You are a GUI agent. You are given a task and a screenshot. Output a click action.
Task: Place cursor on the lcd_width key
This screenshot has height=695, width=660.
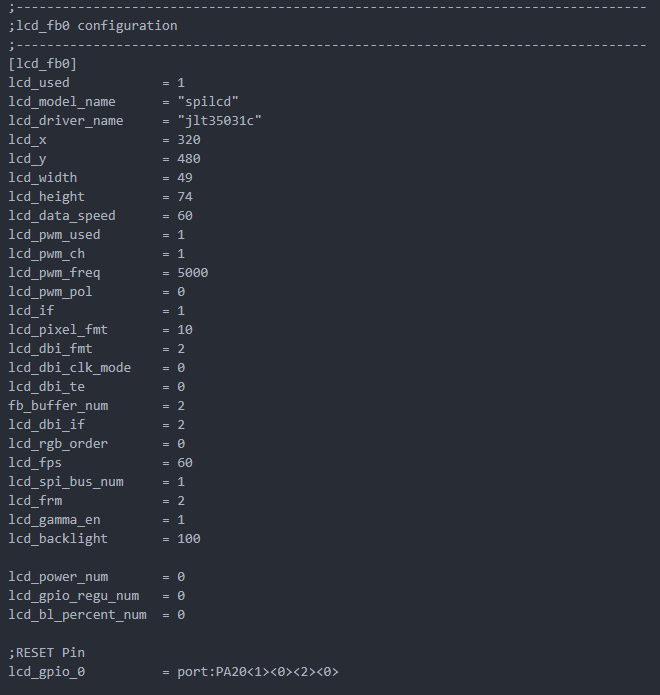click(x=42, y=178)
